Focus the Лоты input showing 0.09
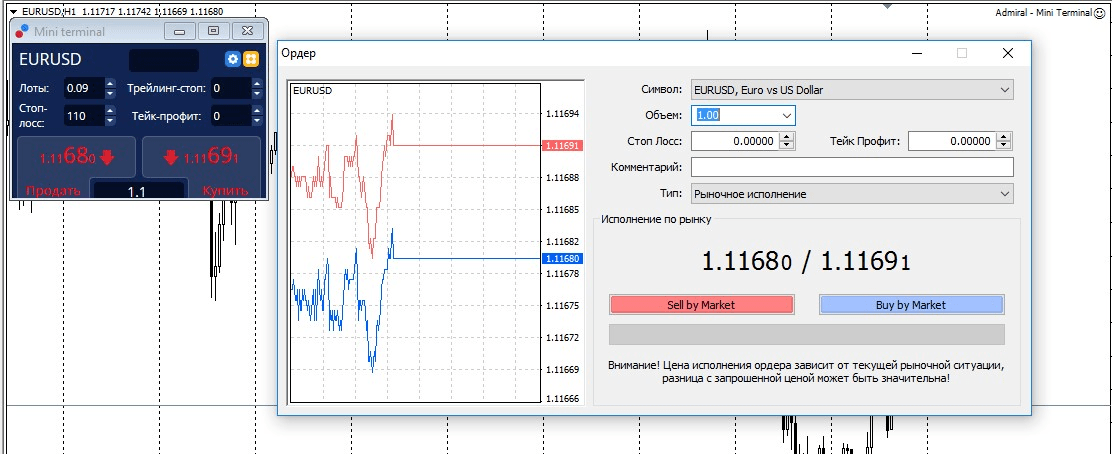The height and width of the screenshot is (454, 1112). coord(84,89)
